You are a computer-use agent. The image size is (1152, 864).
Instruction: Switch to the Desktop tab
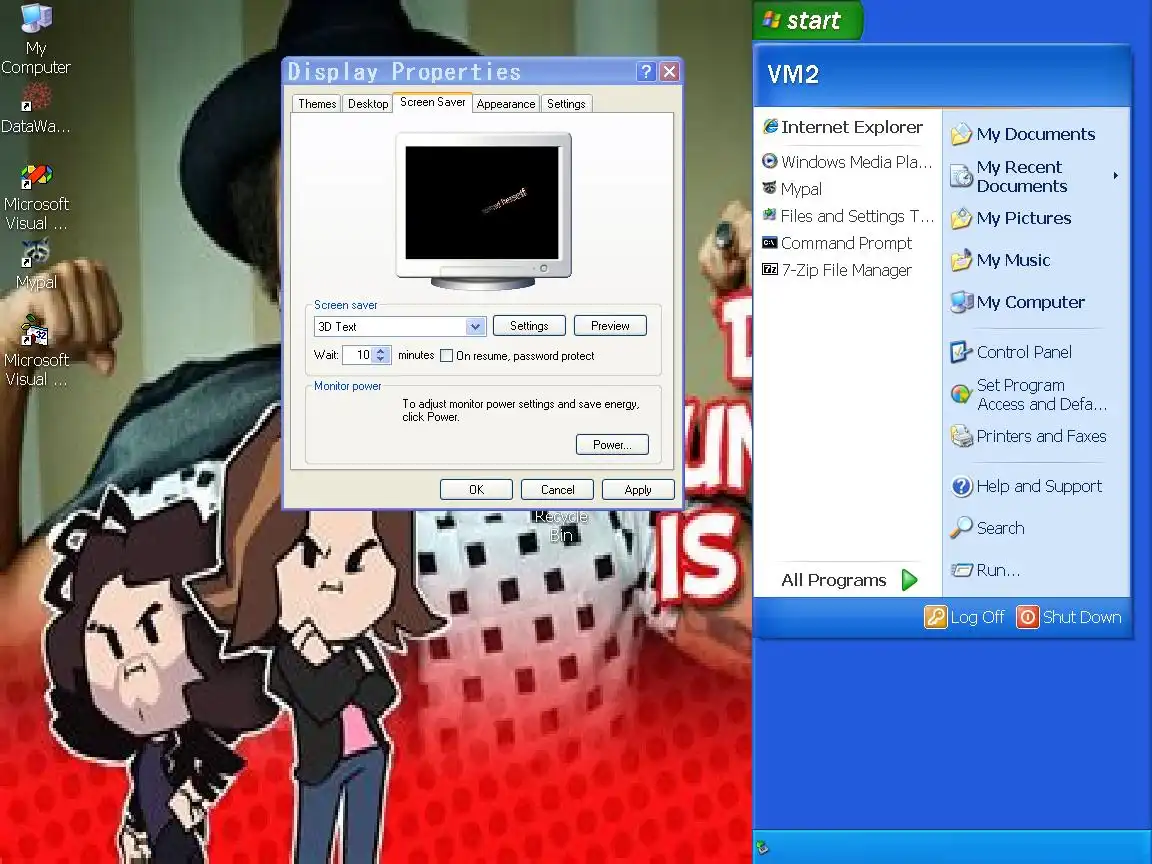368,104
